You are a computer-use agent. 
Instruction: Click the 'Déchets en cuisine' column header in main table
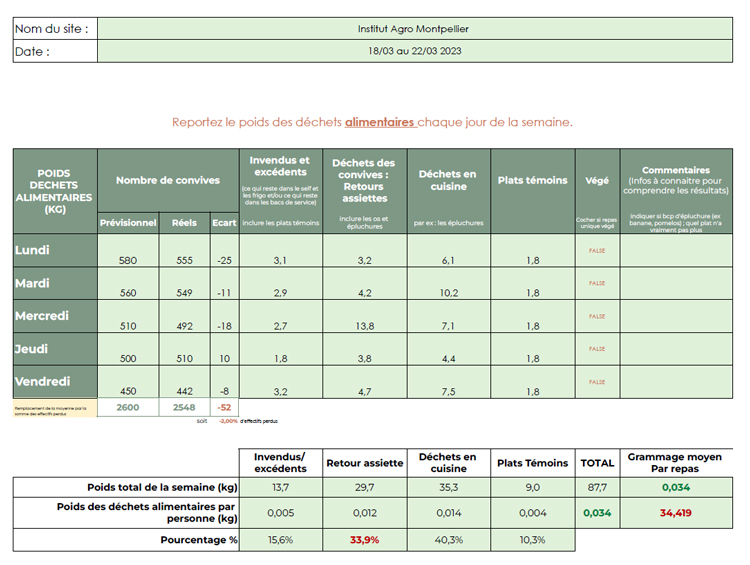click(x=449, y=191)
